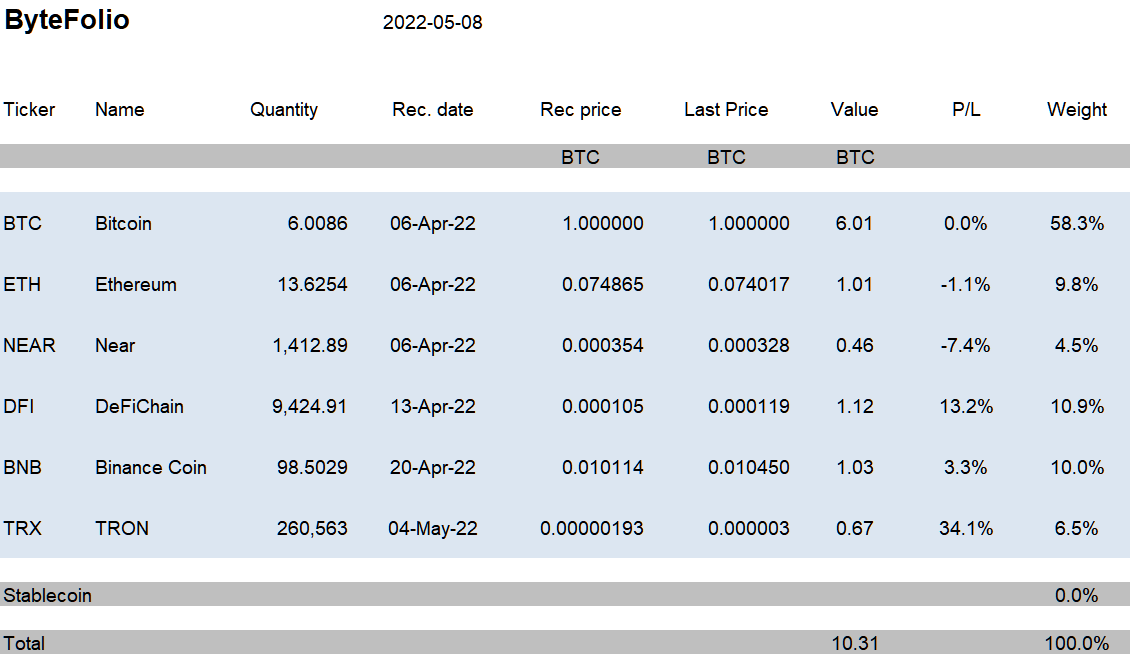Click the NEAR ticker cell
This screenshot has width=1130, height=658.
30,345
